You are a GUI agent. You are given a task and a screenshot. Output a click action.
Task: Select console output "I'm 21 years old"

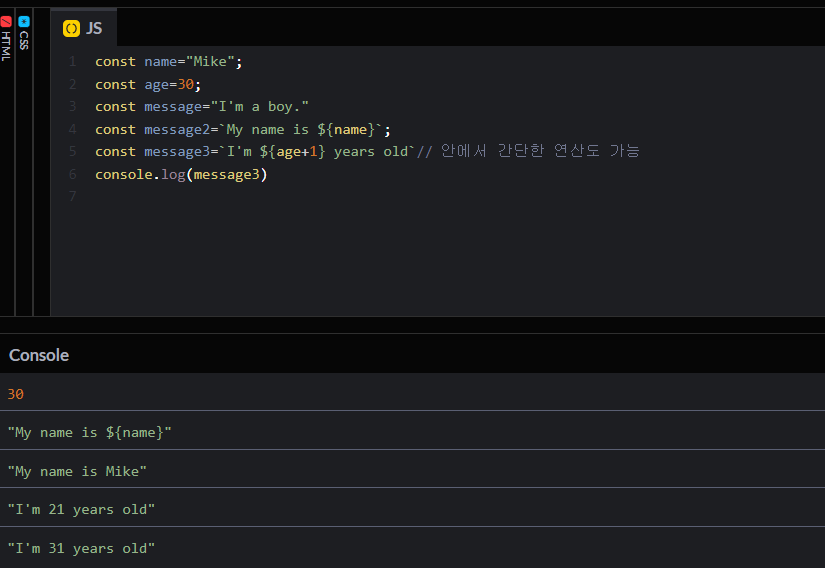[x=81, y=510]
